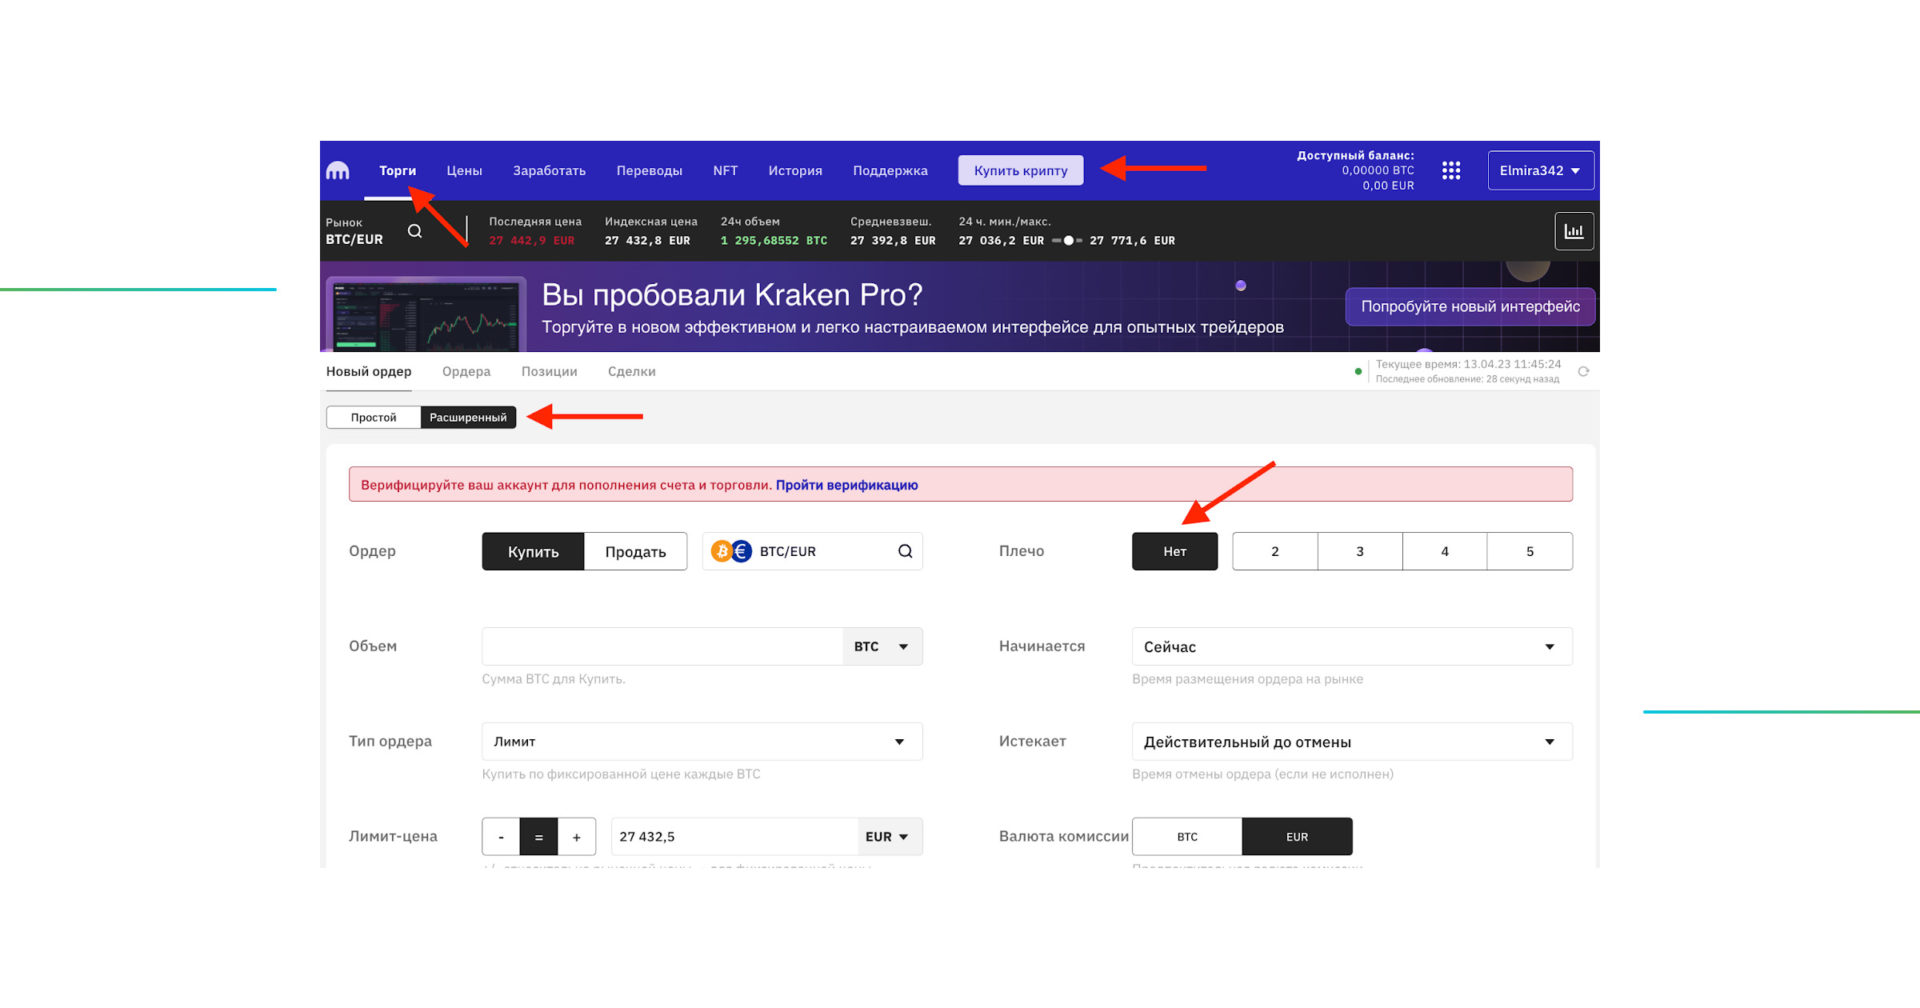Follow the Пройти верификацию link
This screenshot has height=1008, width=1920.
pos(846,485)
